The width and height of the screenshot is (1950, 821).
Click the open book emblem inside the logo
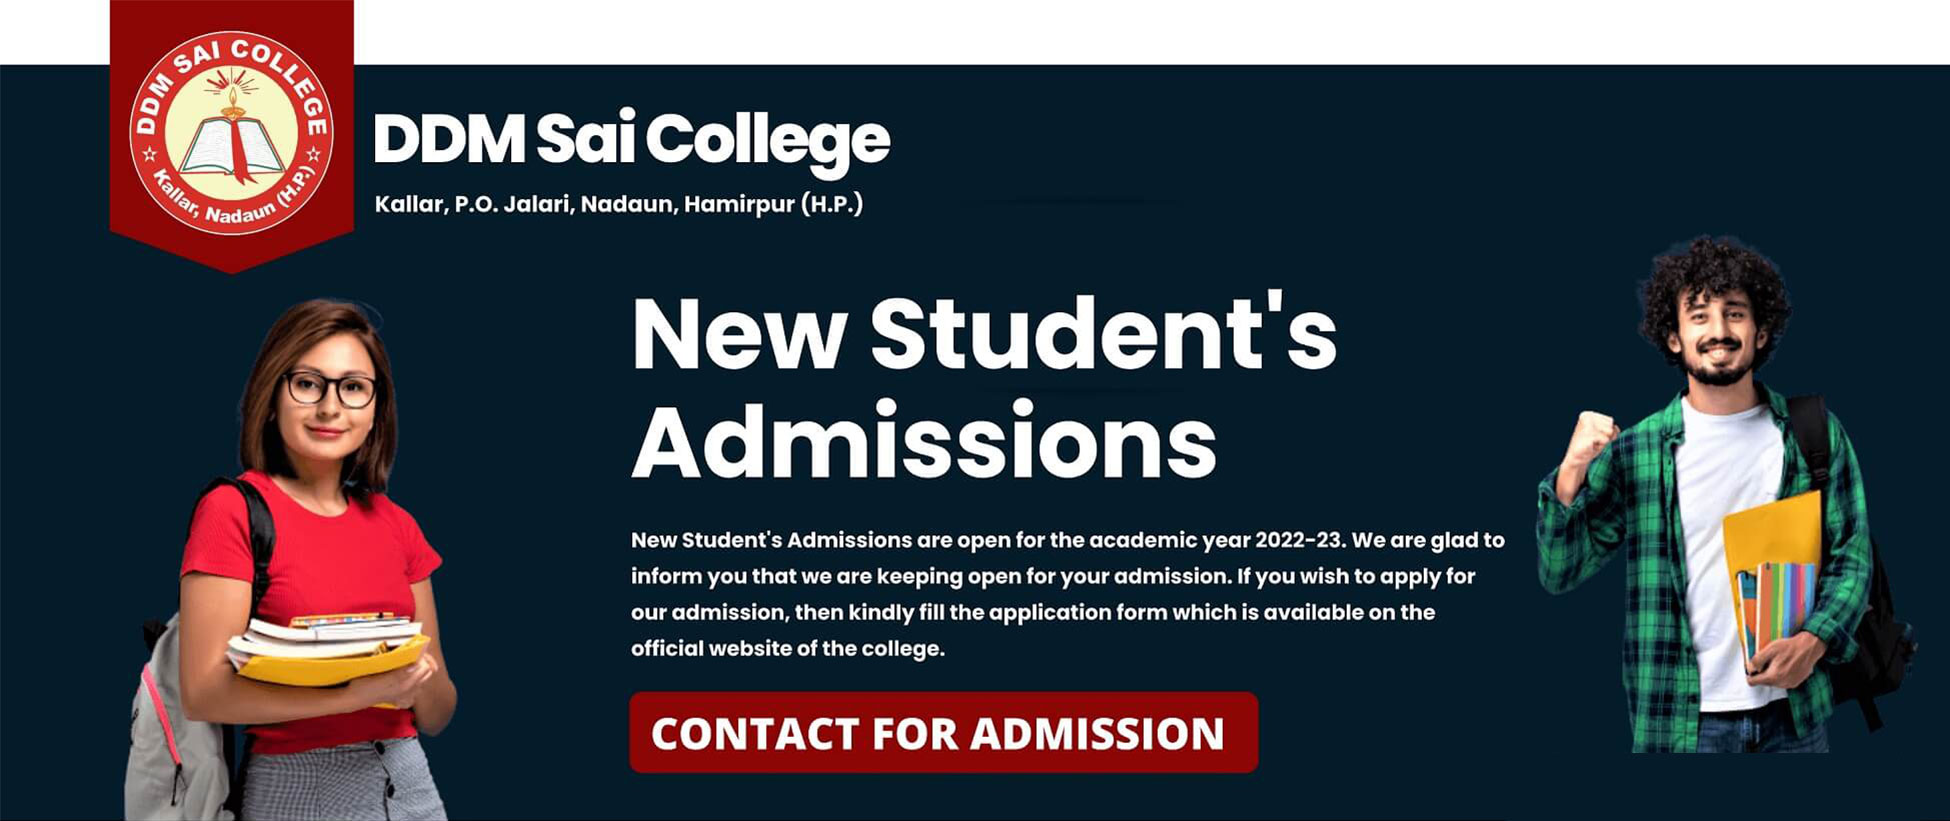(x=232, y=147)
